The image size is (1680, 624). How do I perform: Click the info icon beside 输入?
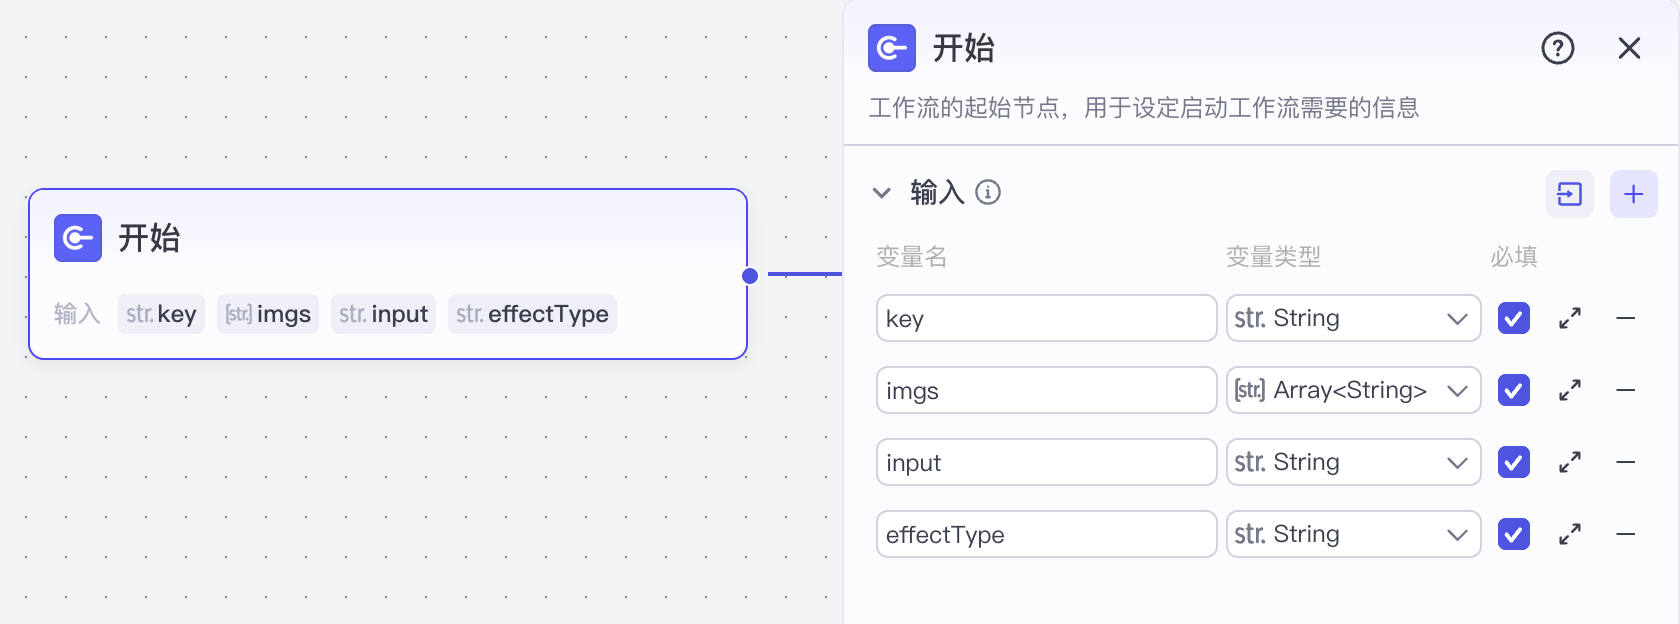click(989, 194)
